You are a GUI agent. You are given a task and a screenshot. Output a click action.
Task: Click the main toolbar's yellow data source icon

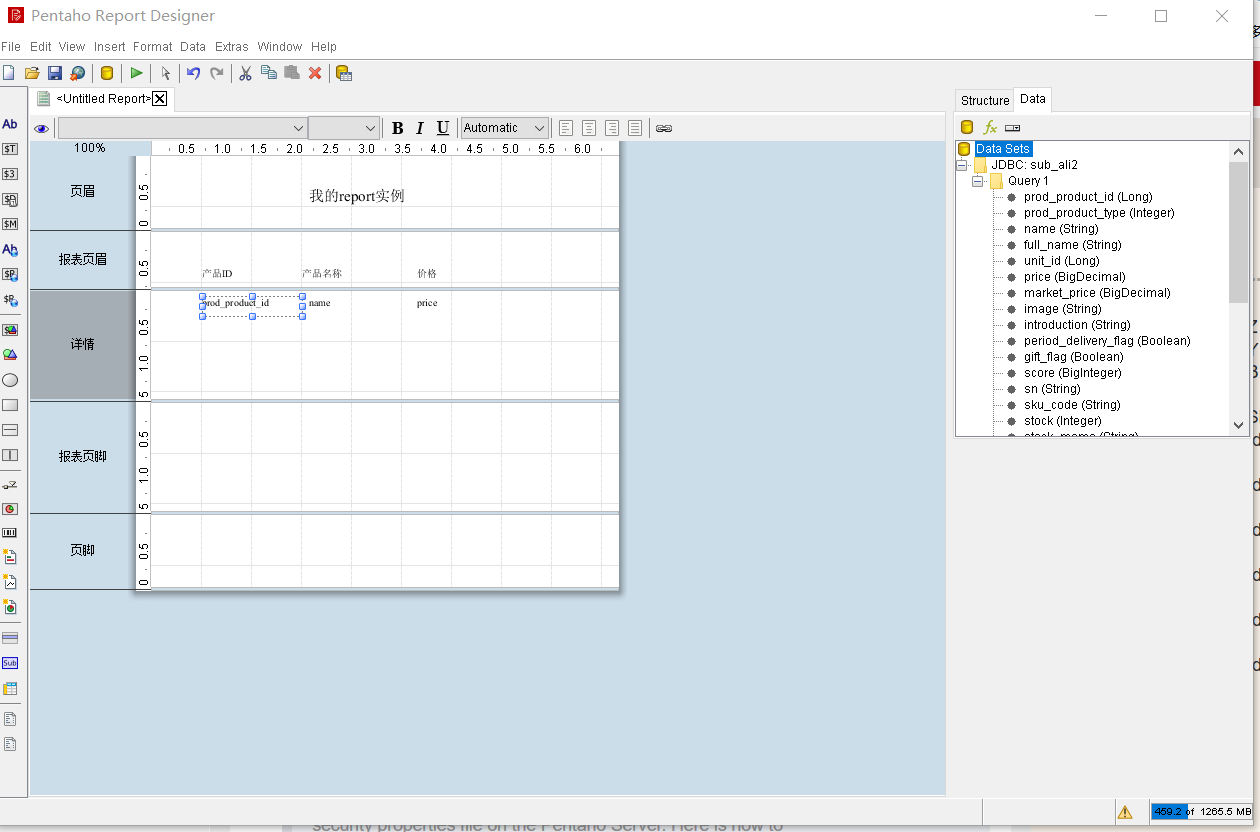click(107, 73)
